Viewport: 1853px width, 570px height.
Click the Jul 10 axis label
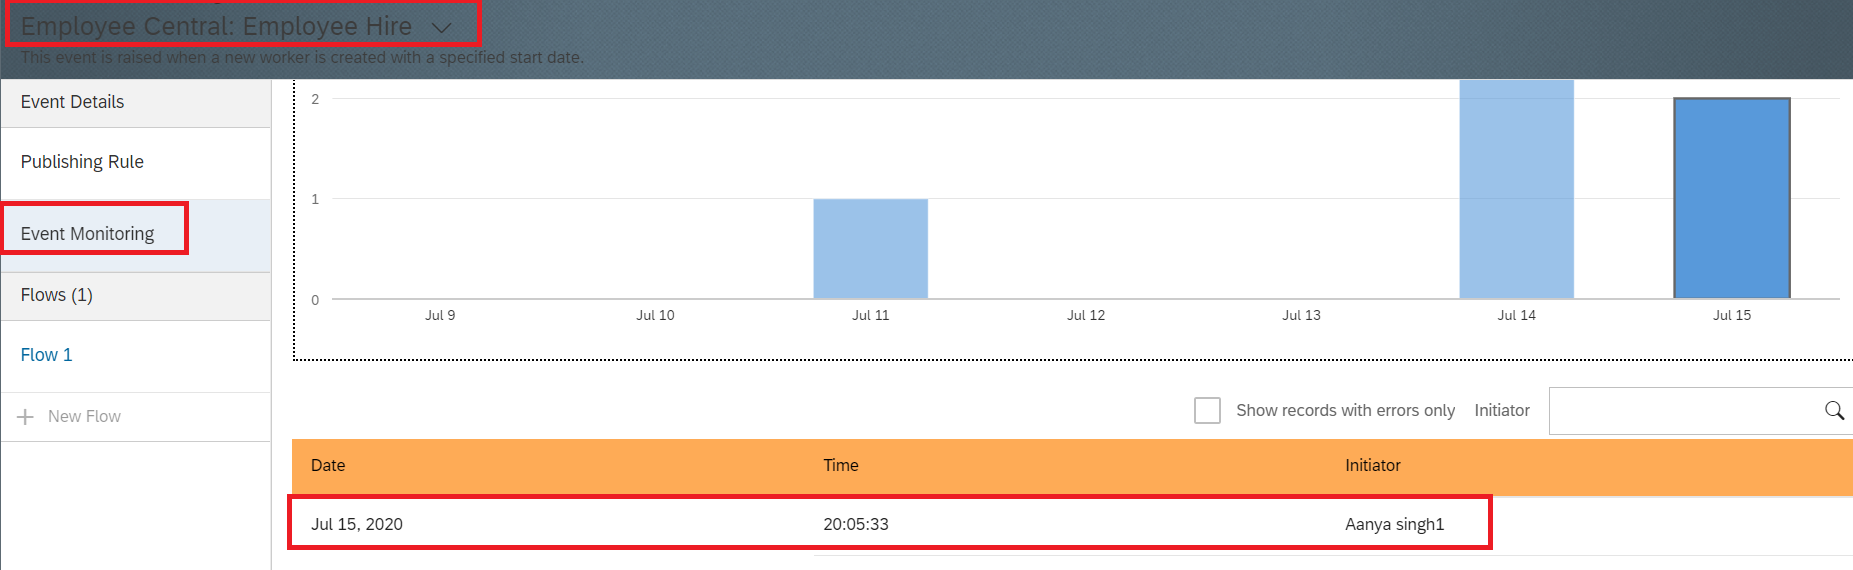pyautogui.click(x=655, y=315)
